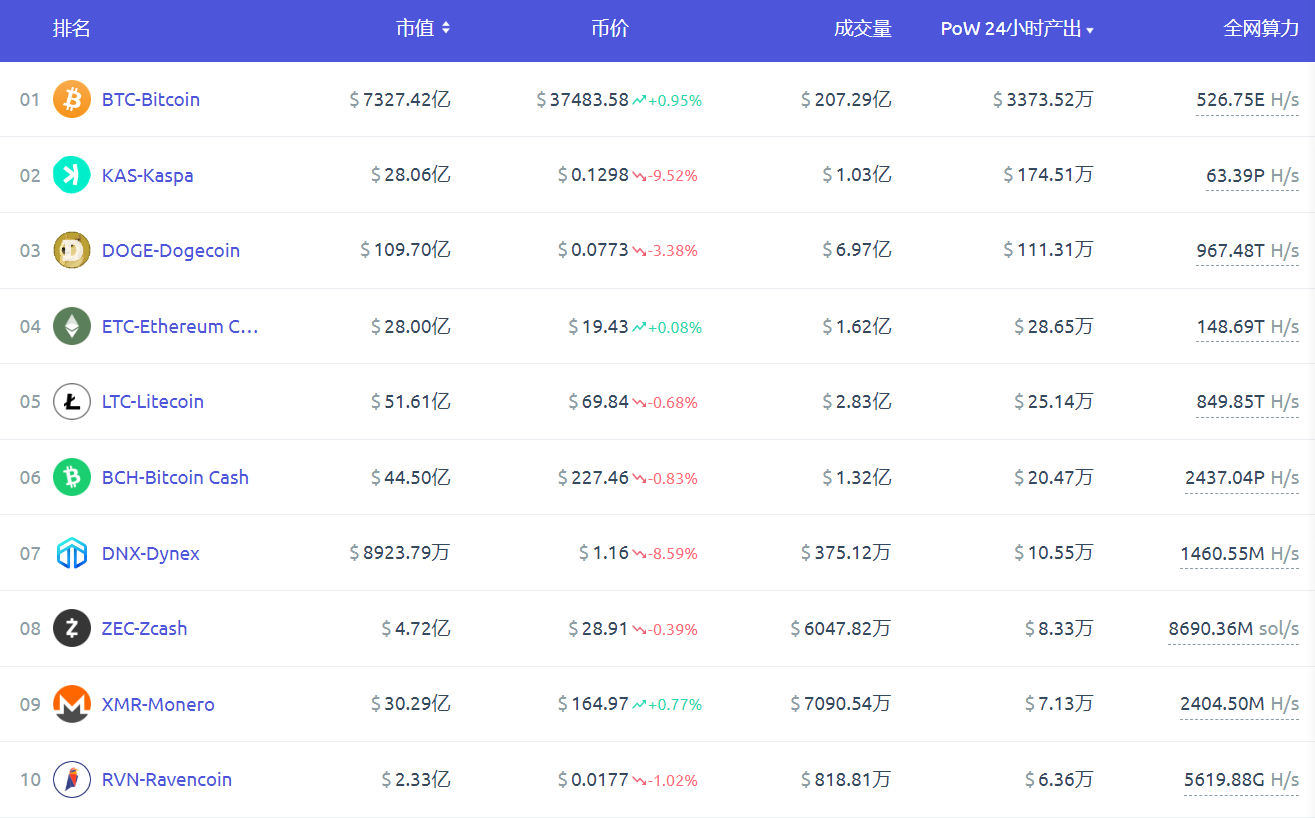Expand the truncated ETC-Ethereum C... name
The height and width of the screenshot is (818, 1315).
180,326
